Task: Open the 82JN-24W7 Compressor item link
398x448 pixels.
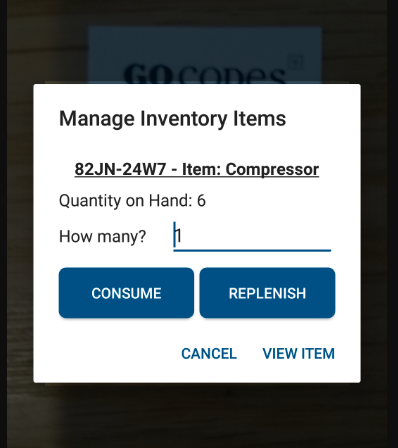Action: (197, 169)
